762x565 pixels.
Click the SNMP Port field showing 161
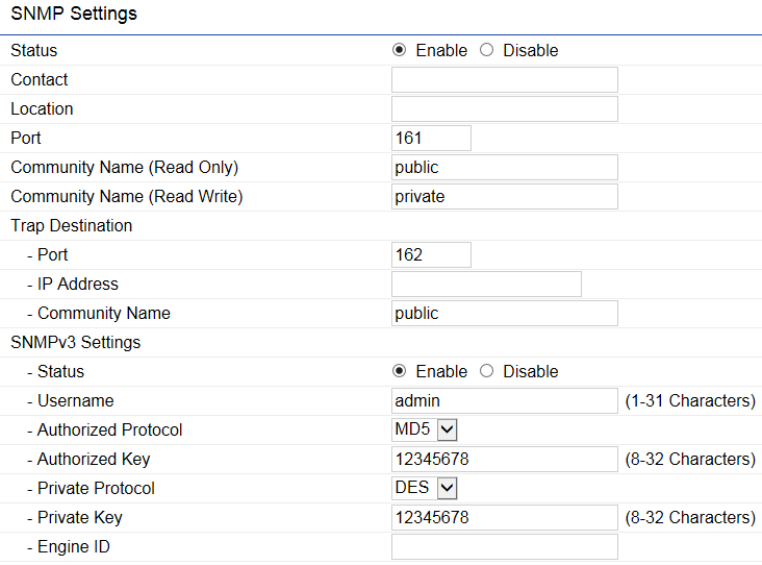click(431, 138)
